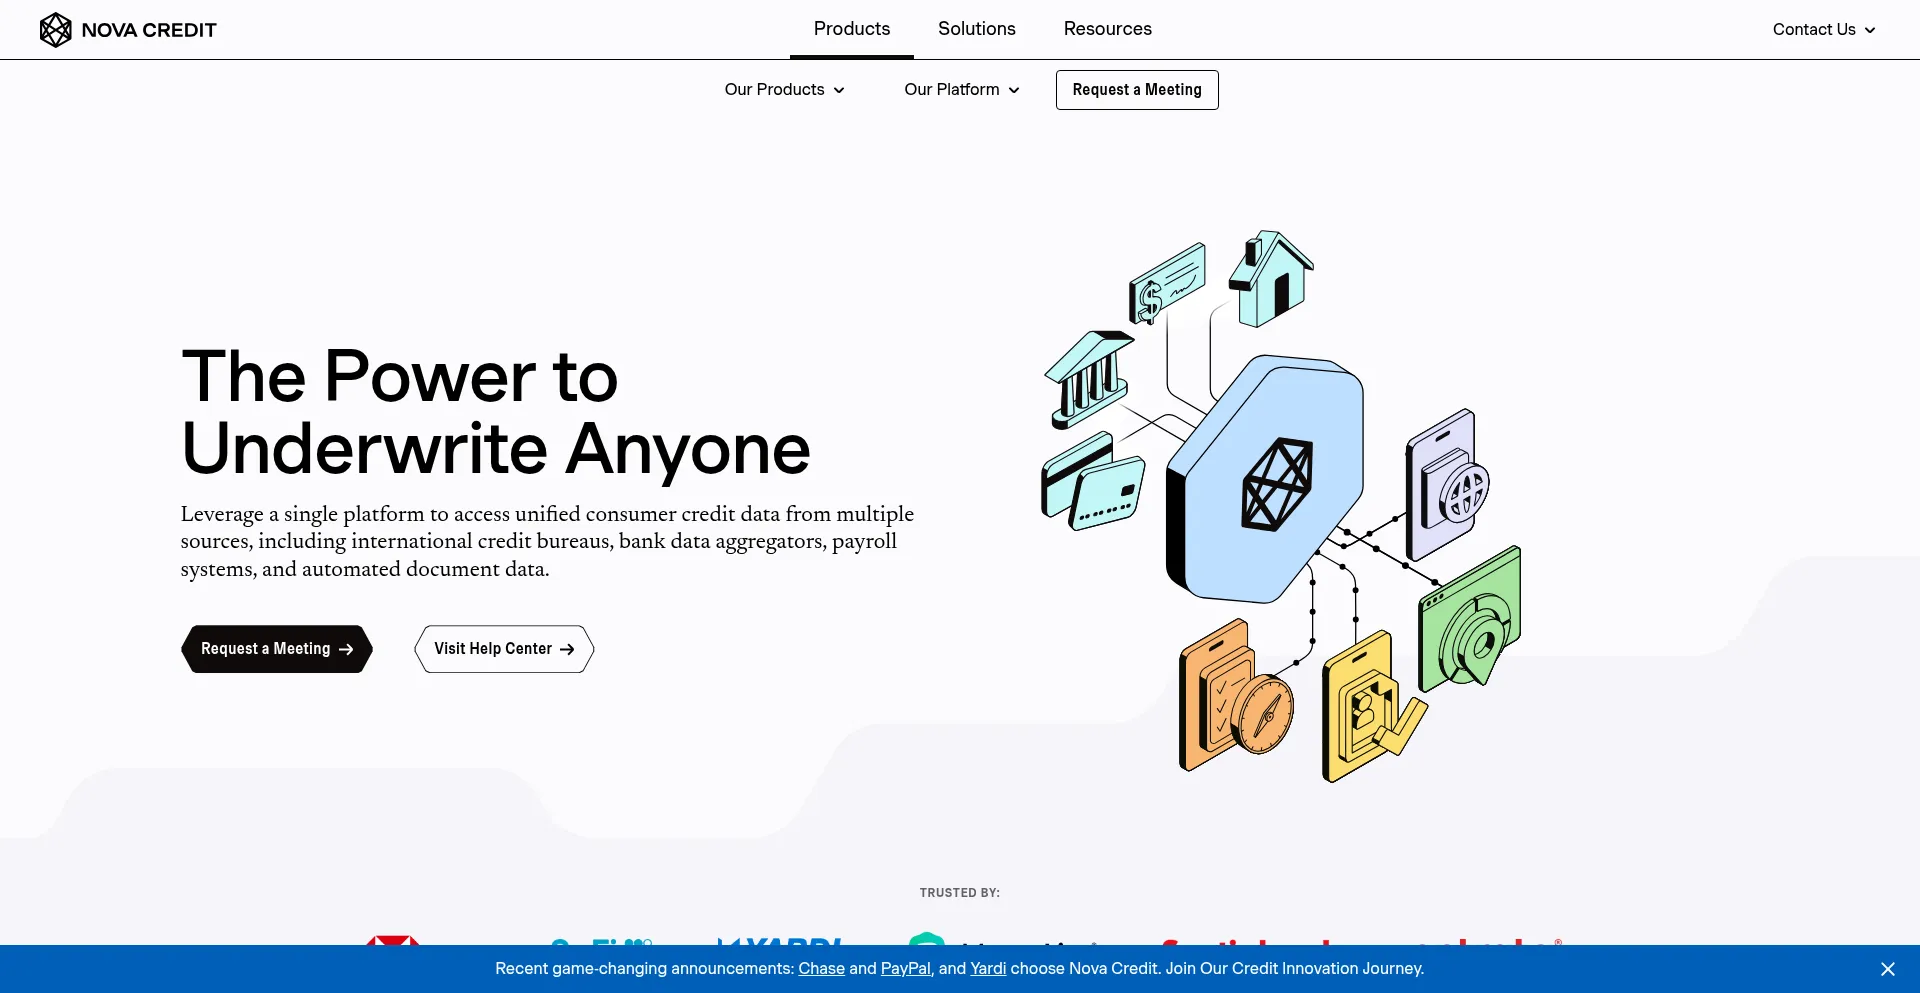Open the Solutions menu item
Viewport: 1920px width, 993px height.
[x=976, y=29]
